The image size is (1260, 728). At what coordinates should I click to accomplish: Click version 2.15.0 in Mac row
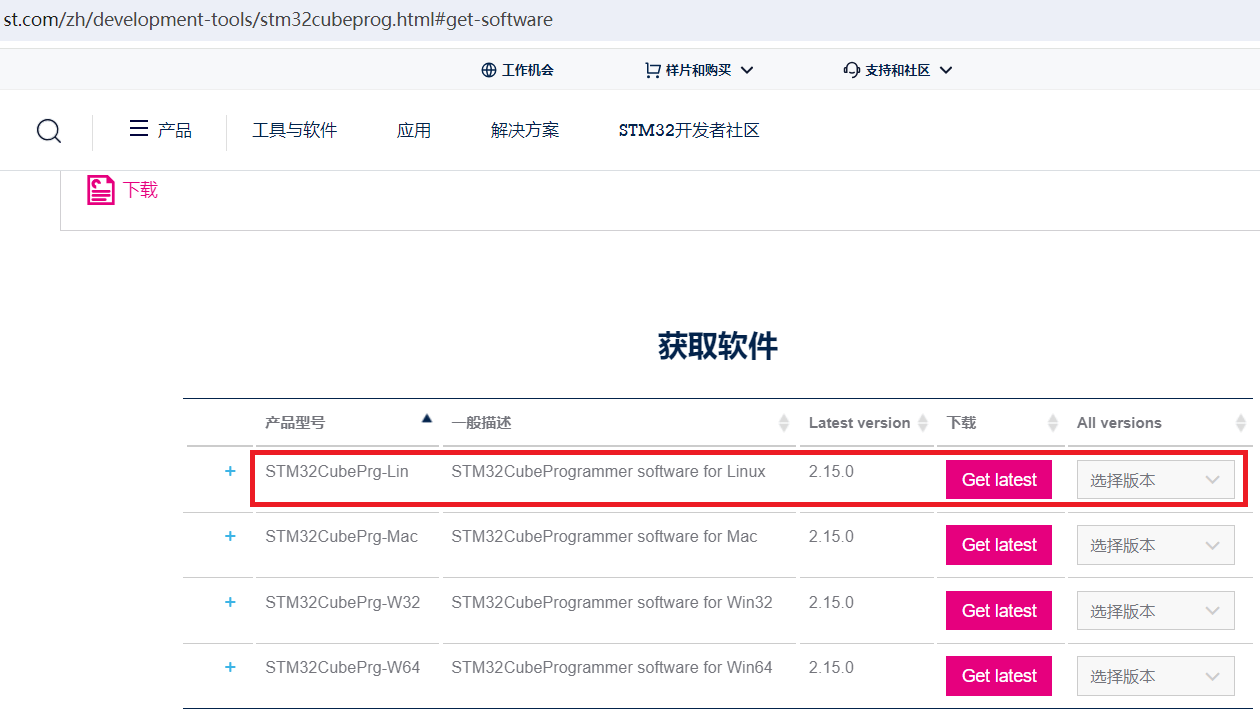pos(831,536)
